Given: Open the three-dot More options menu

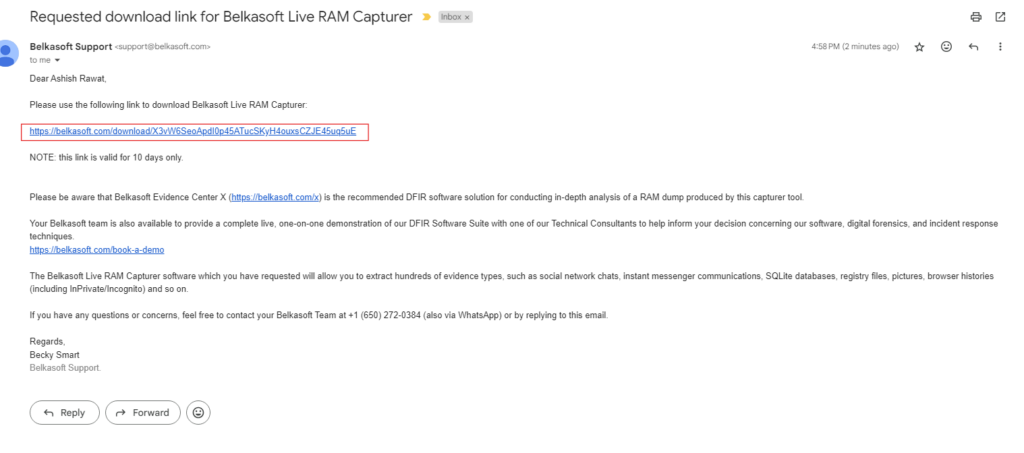Looking at the screenshot, I should tap(1000, 47).
